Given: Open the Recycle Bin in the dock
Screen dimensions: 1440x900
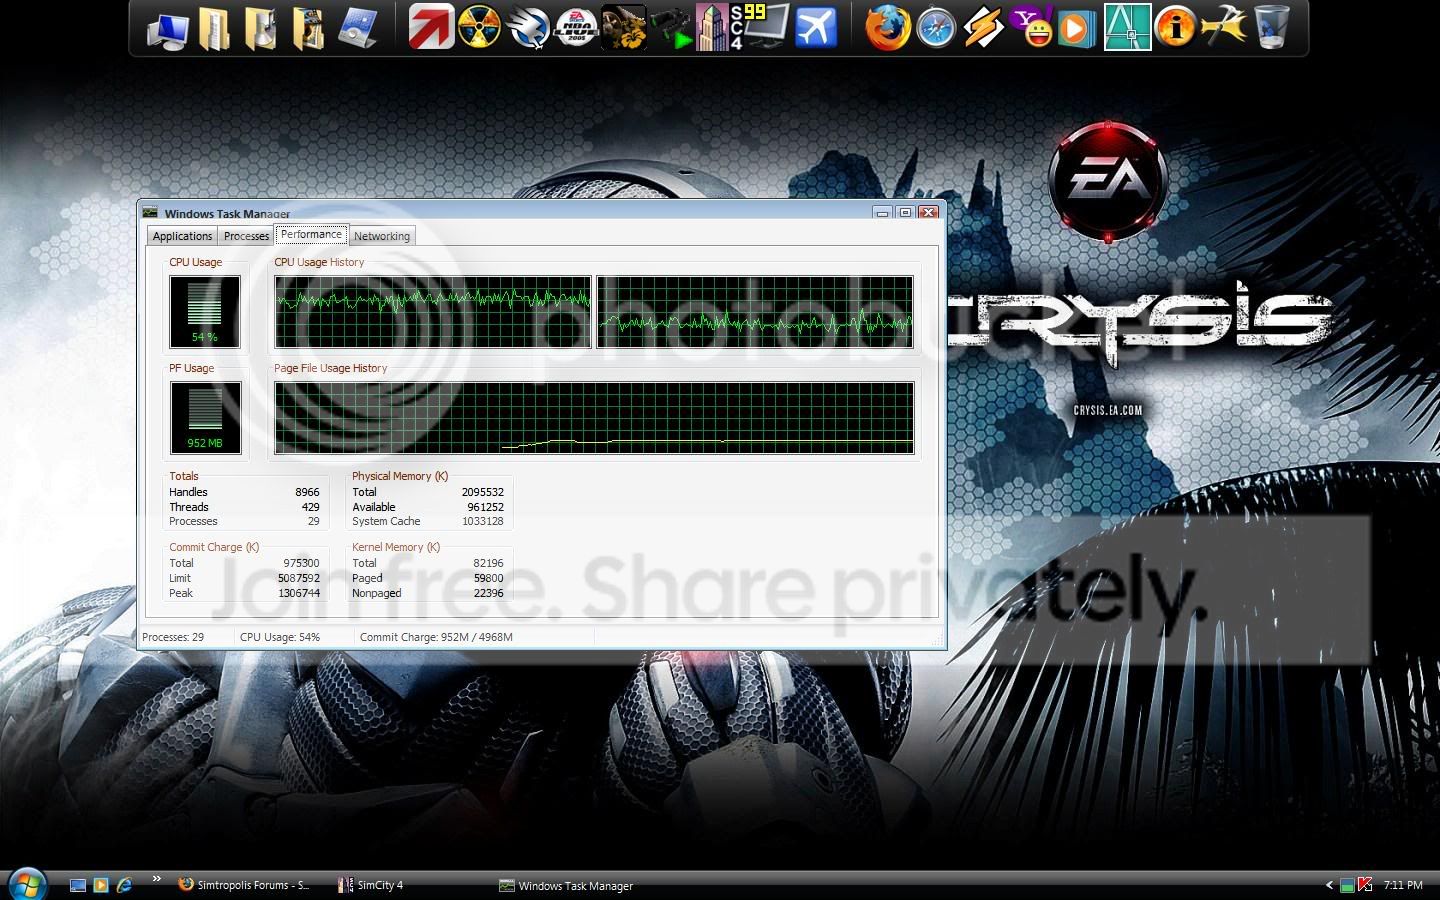Looking at the screenshot, I should [1271, 27].
